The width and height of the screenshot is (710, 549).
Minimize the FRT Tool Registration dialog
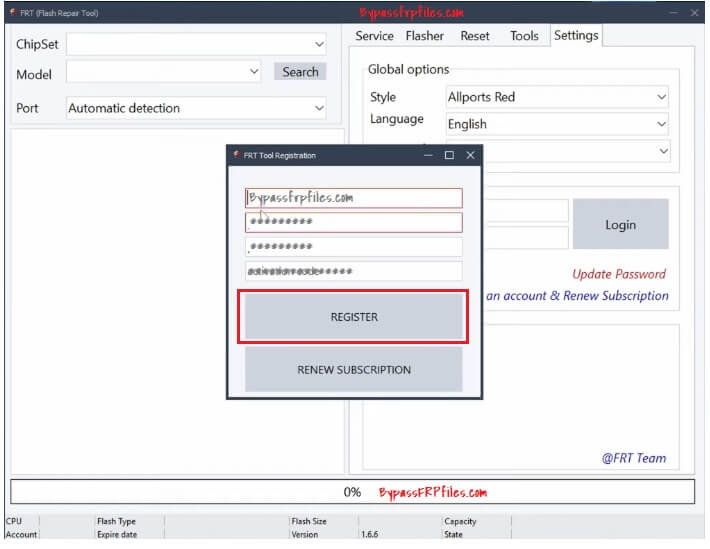tap(428, 155)
